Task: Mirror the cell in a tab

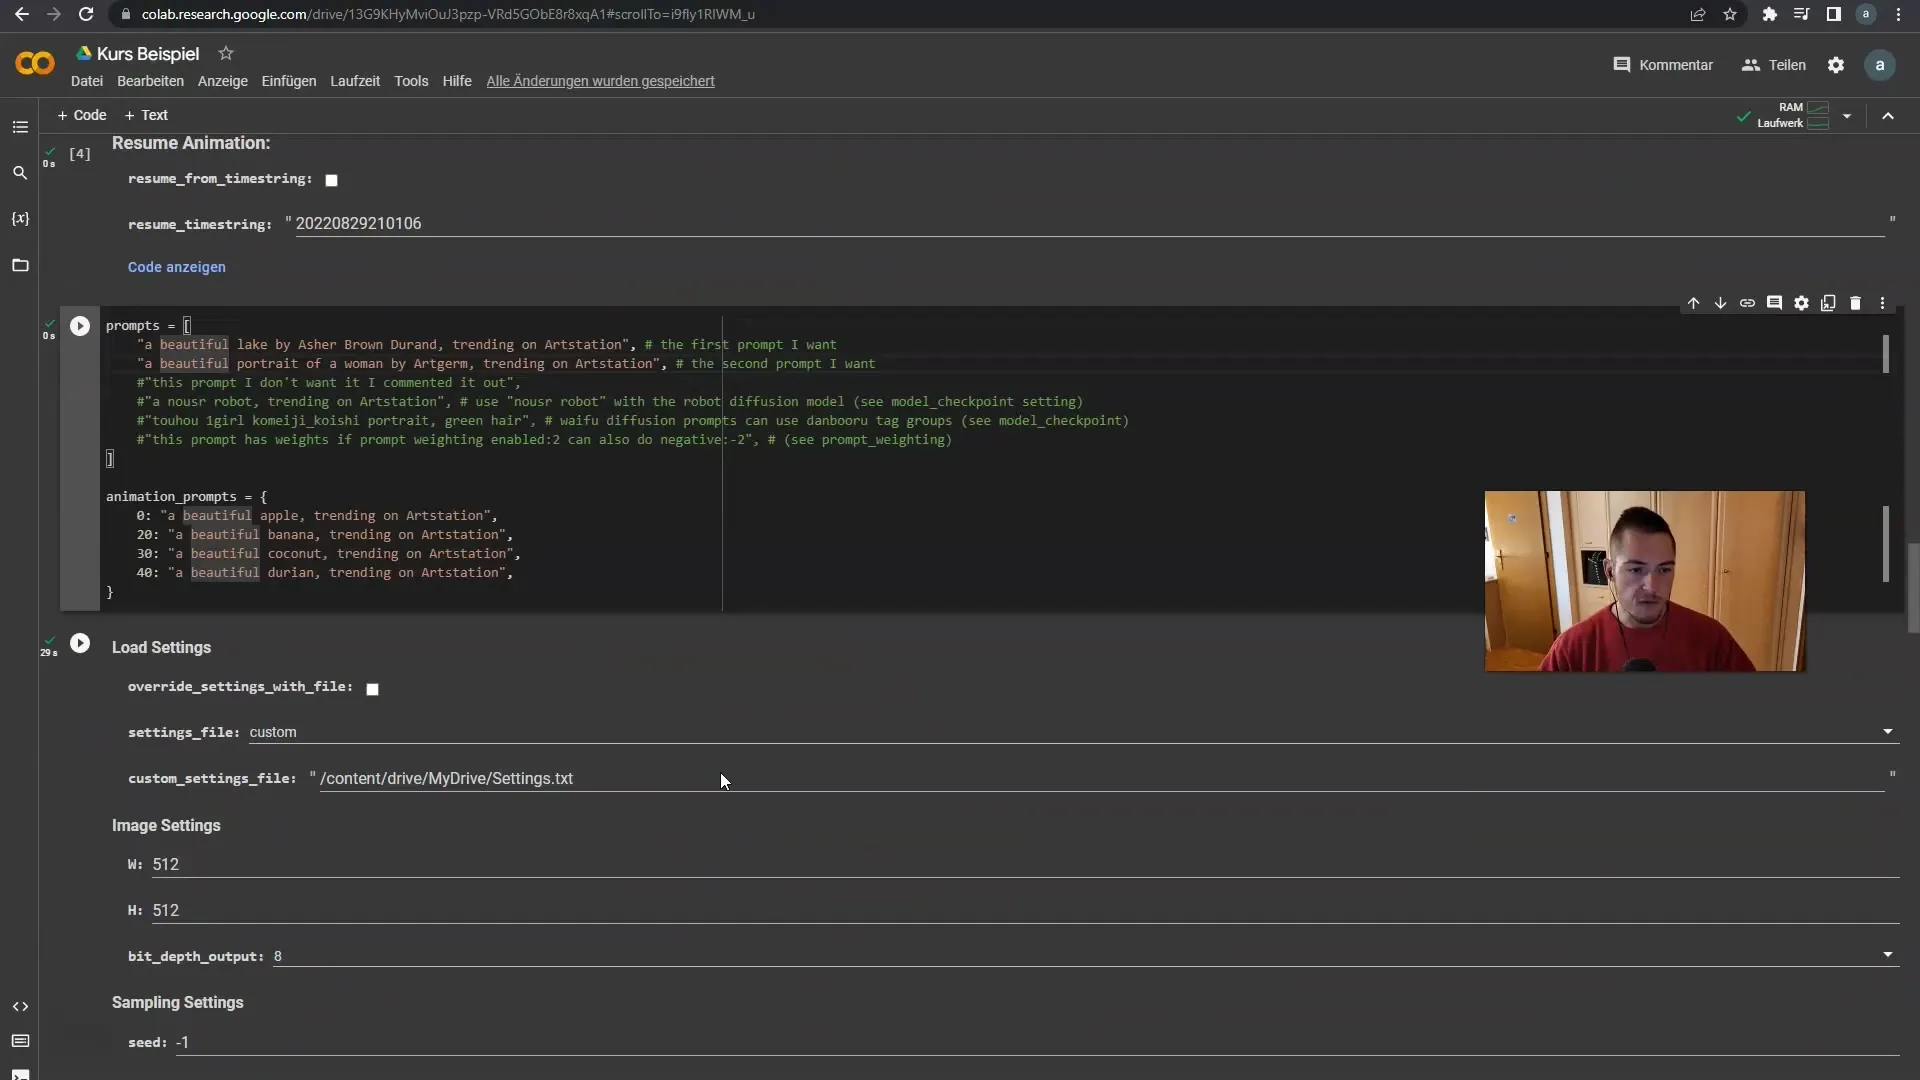Action: pos(1828,303)
